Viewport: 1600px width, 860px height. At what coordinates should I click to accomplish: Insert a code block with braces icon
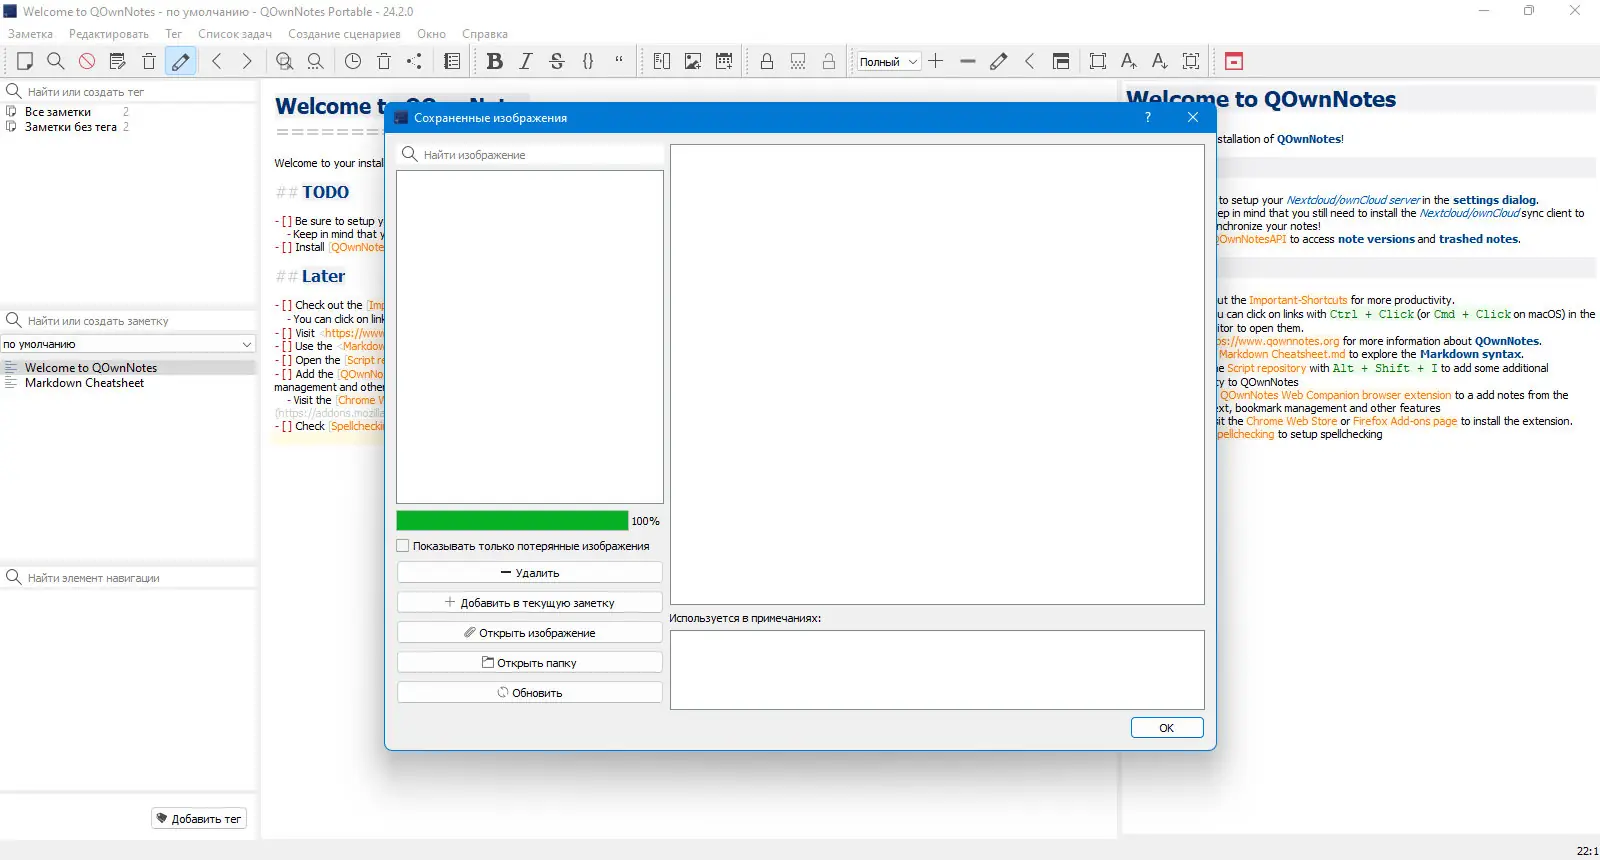[588, 61]
